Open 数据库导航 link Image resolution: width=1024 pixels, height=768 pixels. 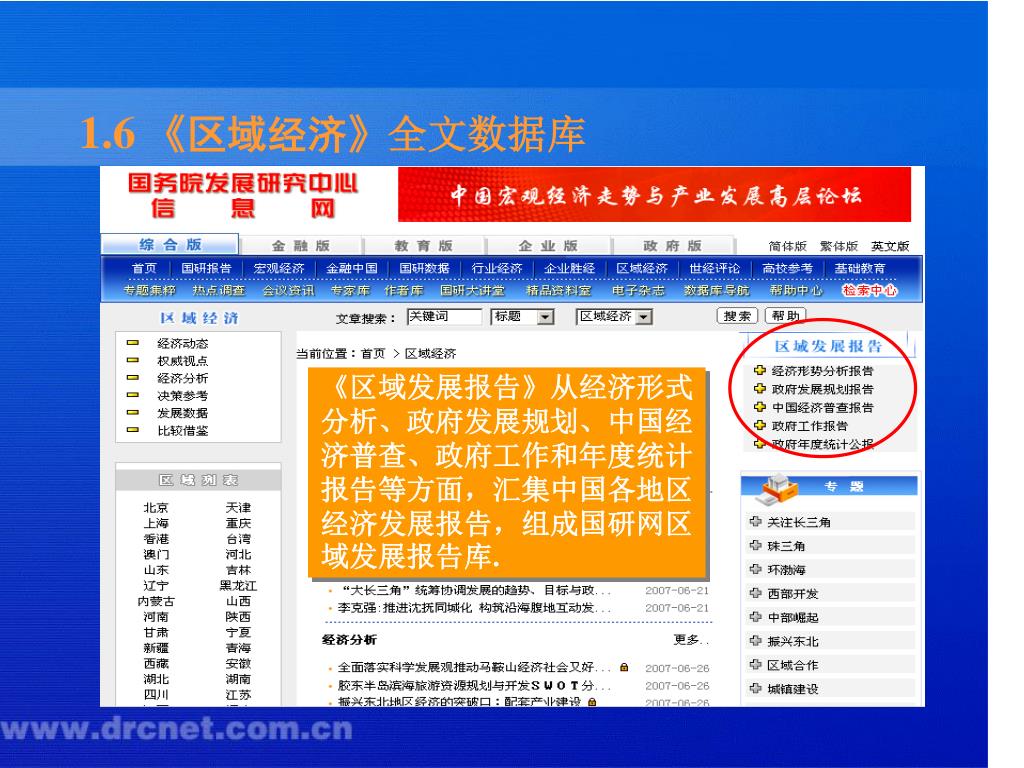(716, 291)
